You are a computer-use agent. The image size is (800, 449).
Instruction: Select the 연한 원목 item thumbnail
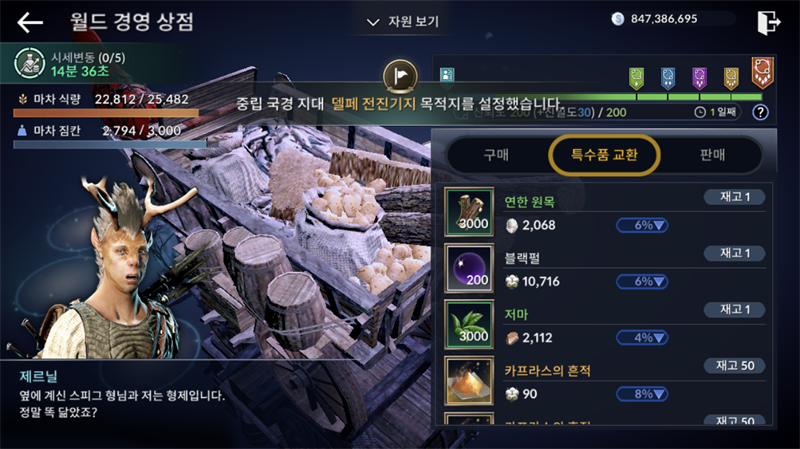coord(469,212)
